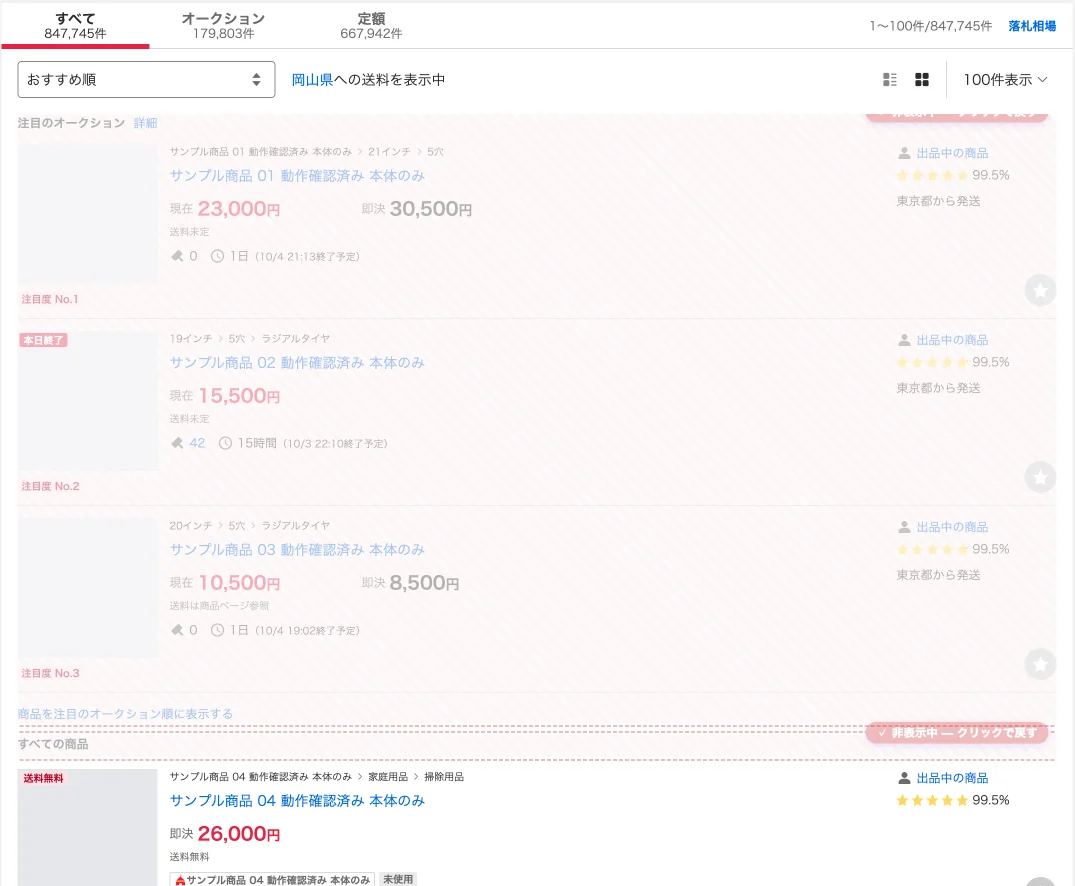Open title サンプル商品 04 動作確認済み
This screenshot has height=886, width=1075.
(297, 801)
